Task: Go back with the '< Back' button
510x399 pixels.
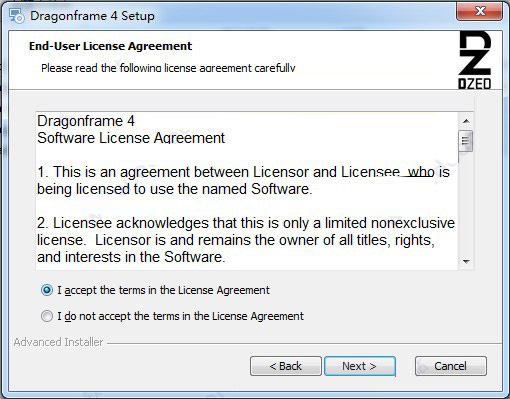Action: tap(286, 366)
